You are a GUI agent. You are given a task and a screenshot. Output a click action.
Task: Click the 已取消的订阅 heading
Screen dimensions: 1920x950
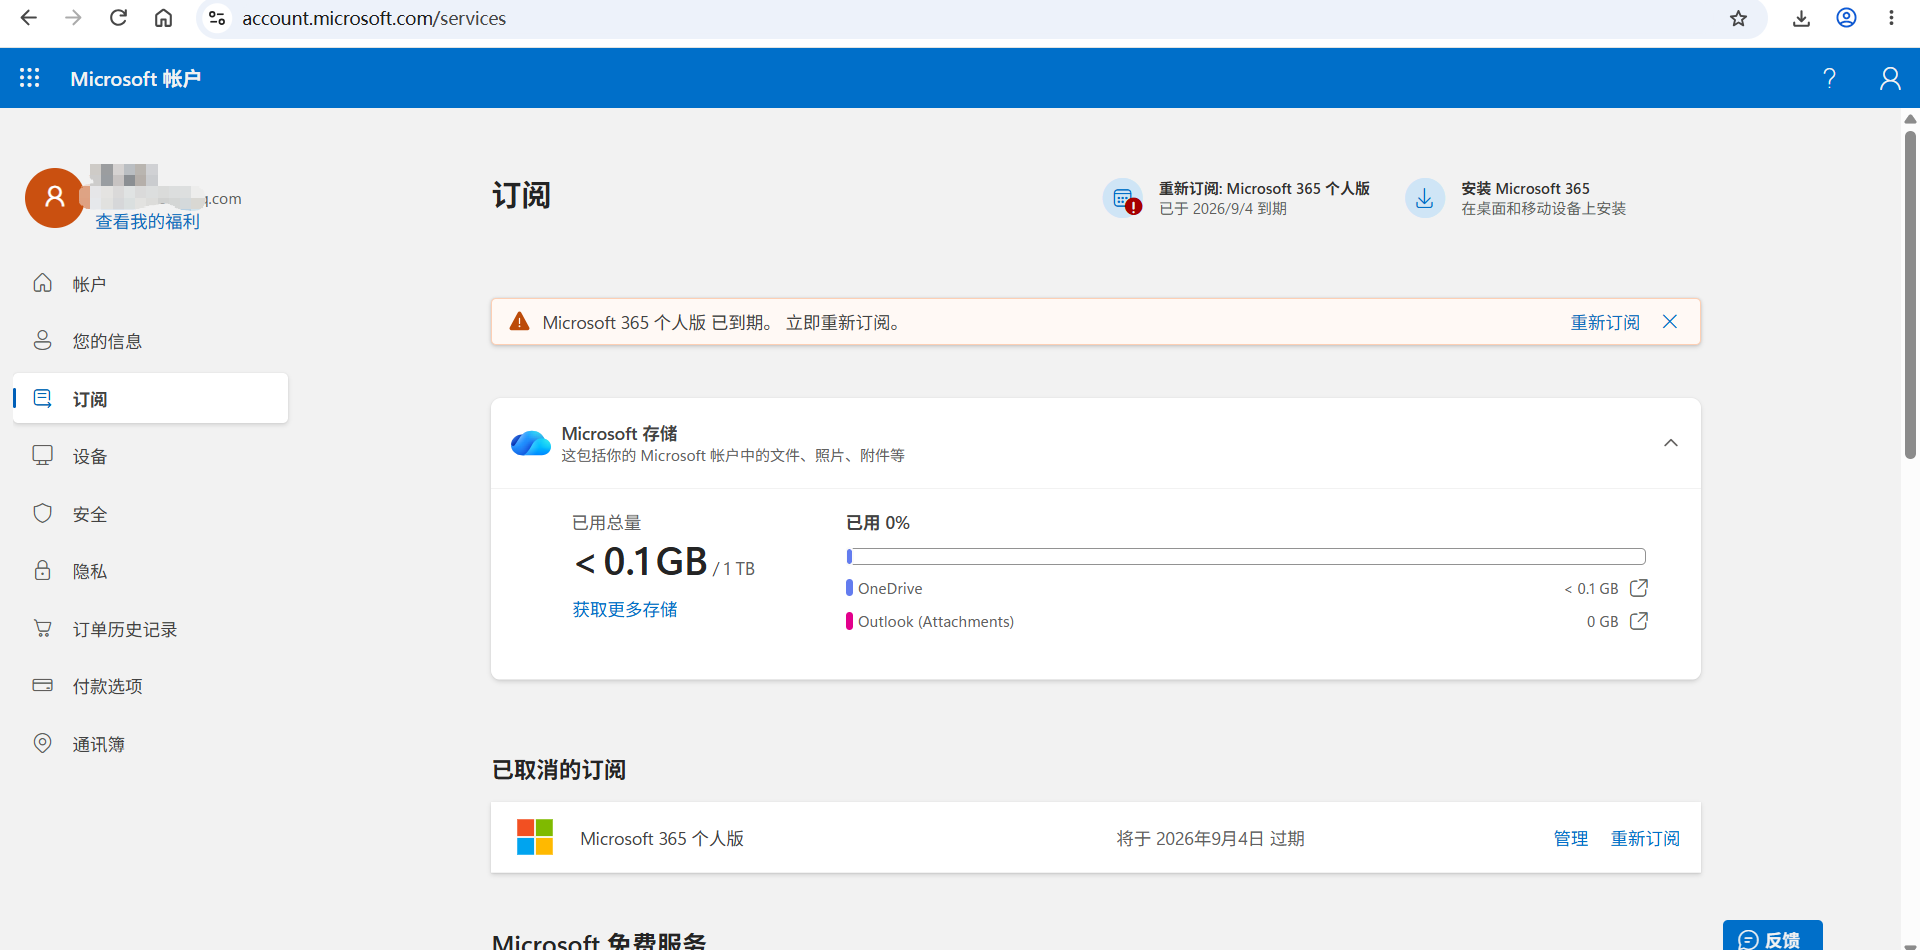(559, 769)
